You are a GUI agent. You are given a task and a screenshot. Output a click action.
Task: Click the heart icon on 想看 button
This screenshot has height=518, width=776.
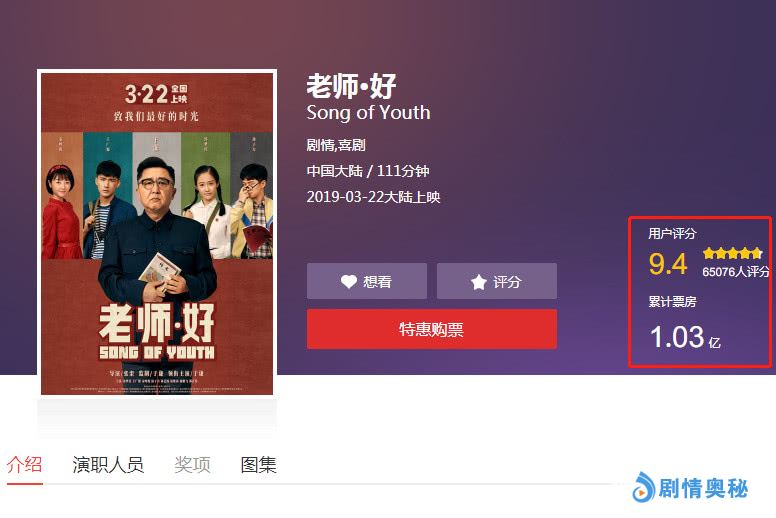pyautogui.click(x=349, y=282)
